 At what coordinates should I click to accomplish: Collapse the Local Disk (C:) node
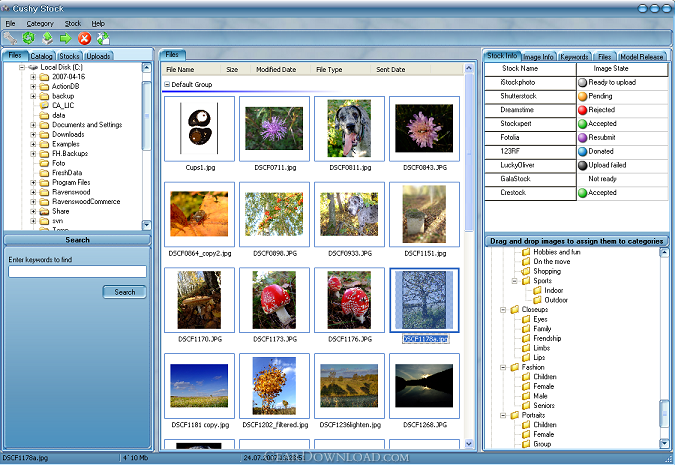[22, 67]
